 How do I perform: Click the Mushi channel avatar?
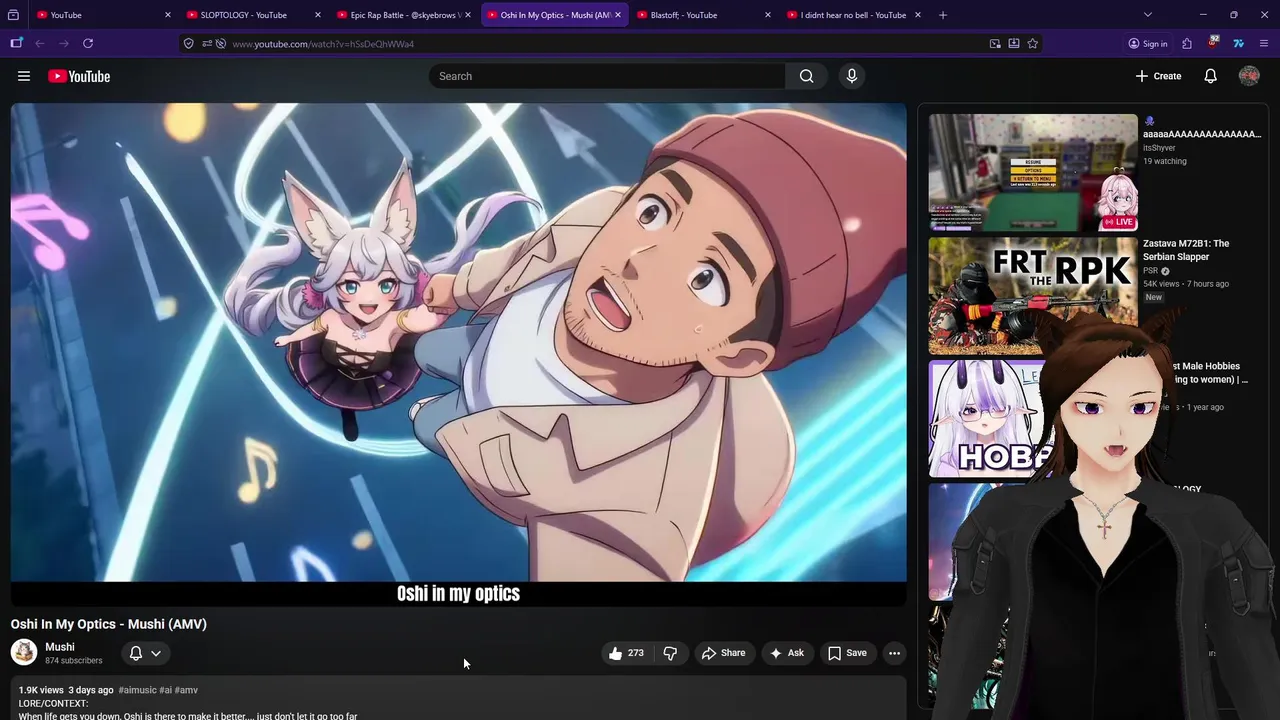[x=24, y=653]
